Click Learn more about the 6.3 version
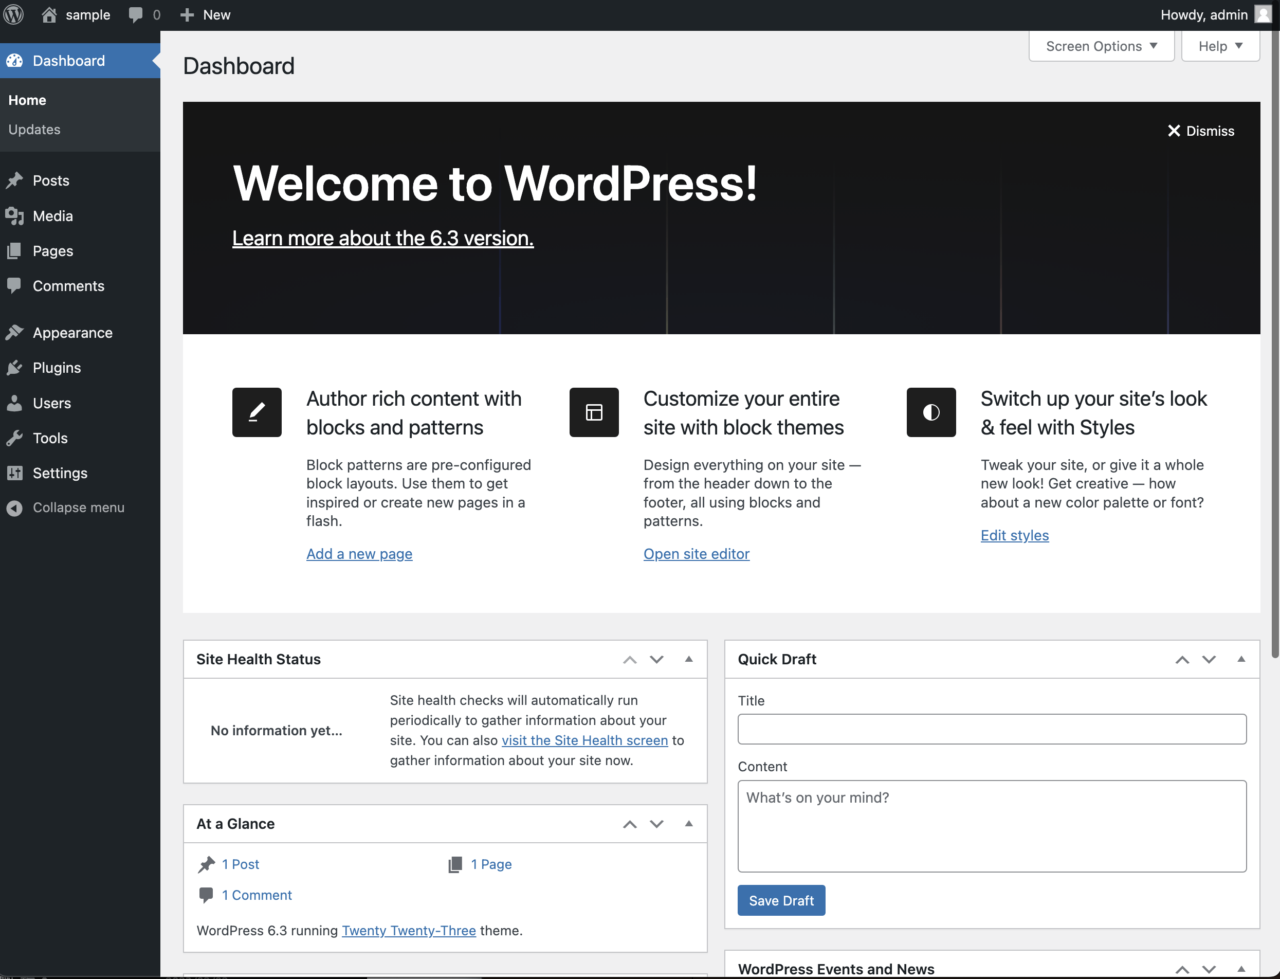 coord(383,238)
